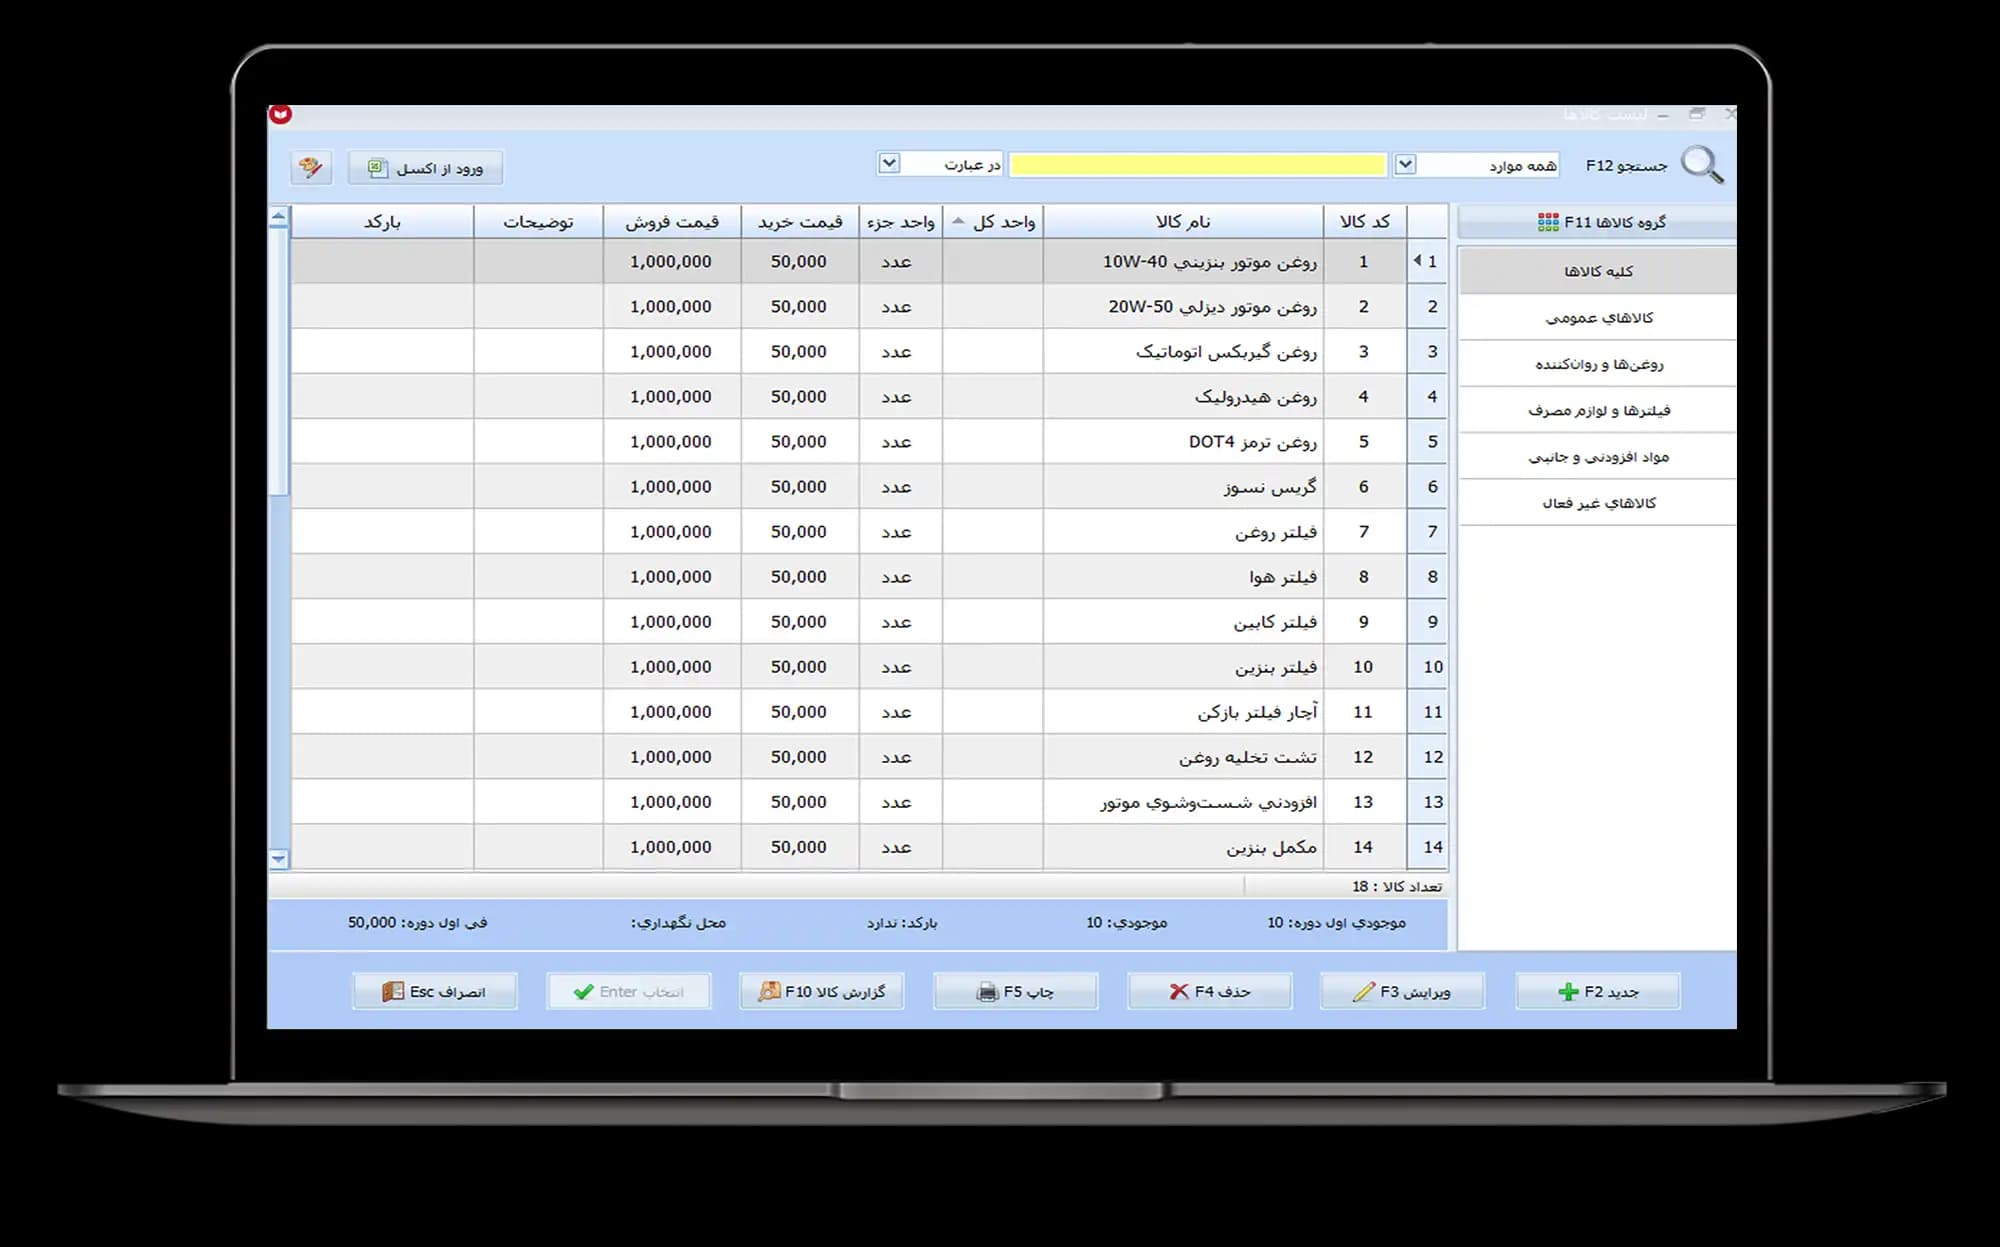Click the Excel import button ورود از اکسل

tap(425, 167)
